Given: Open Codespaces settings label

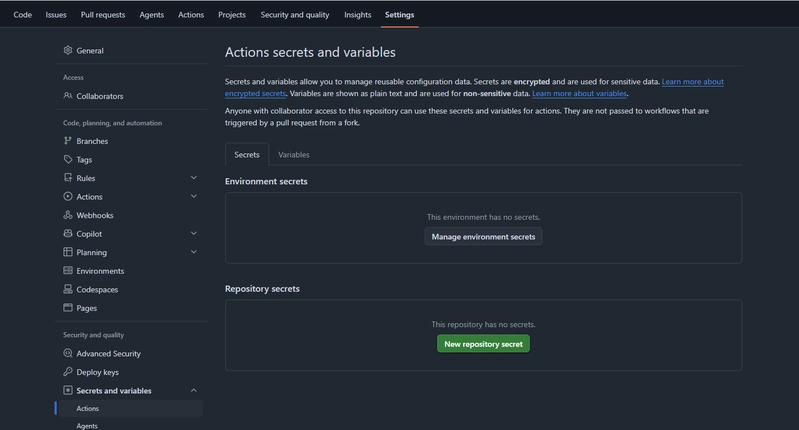Looking at the screenshot, I should click(x=97, y=289).
